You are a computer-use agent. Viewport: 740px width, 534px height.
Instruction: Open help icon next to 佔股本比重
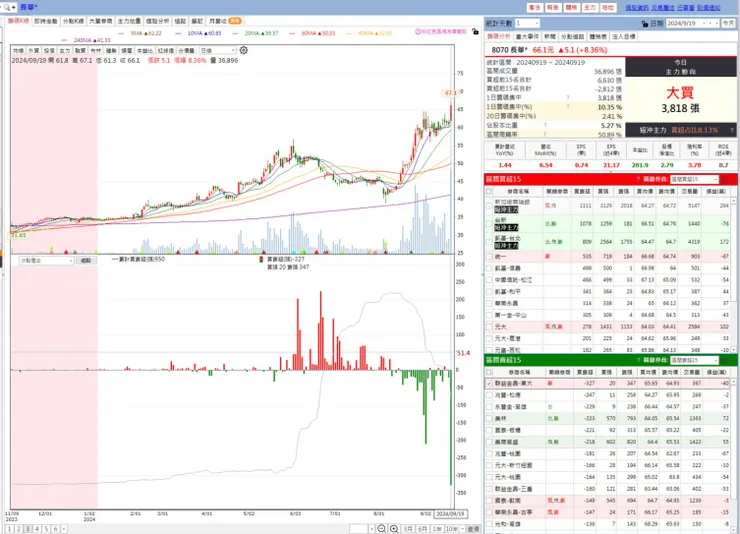[x=545, y=125]
